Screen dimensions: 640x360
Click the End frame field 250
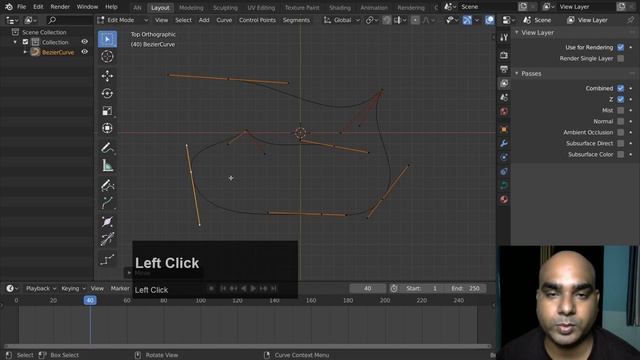[465, 288]
